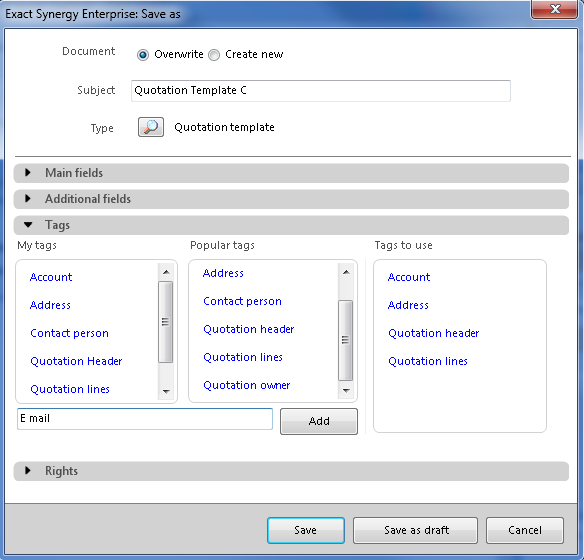Screen dimensions: 584x560
Task: Choose the Create new radio button
Action: 214,55
